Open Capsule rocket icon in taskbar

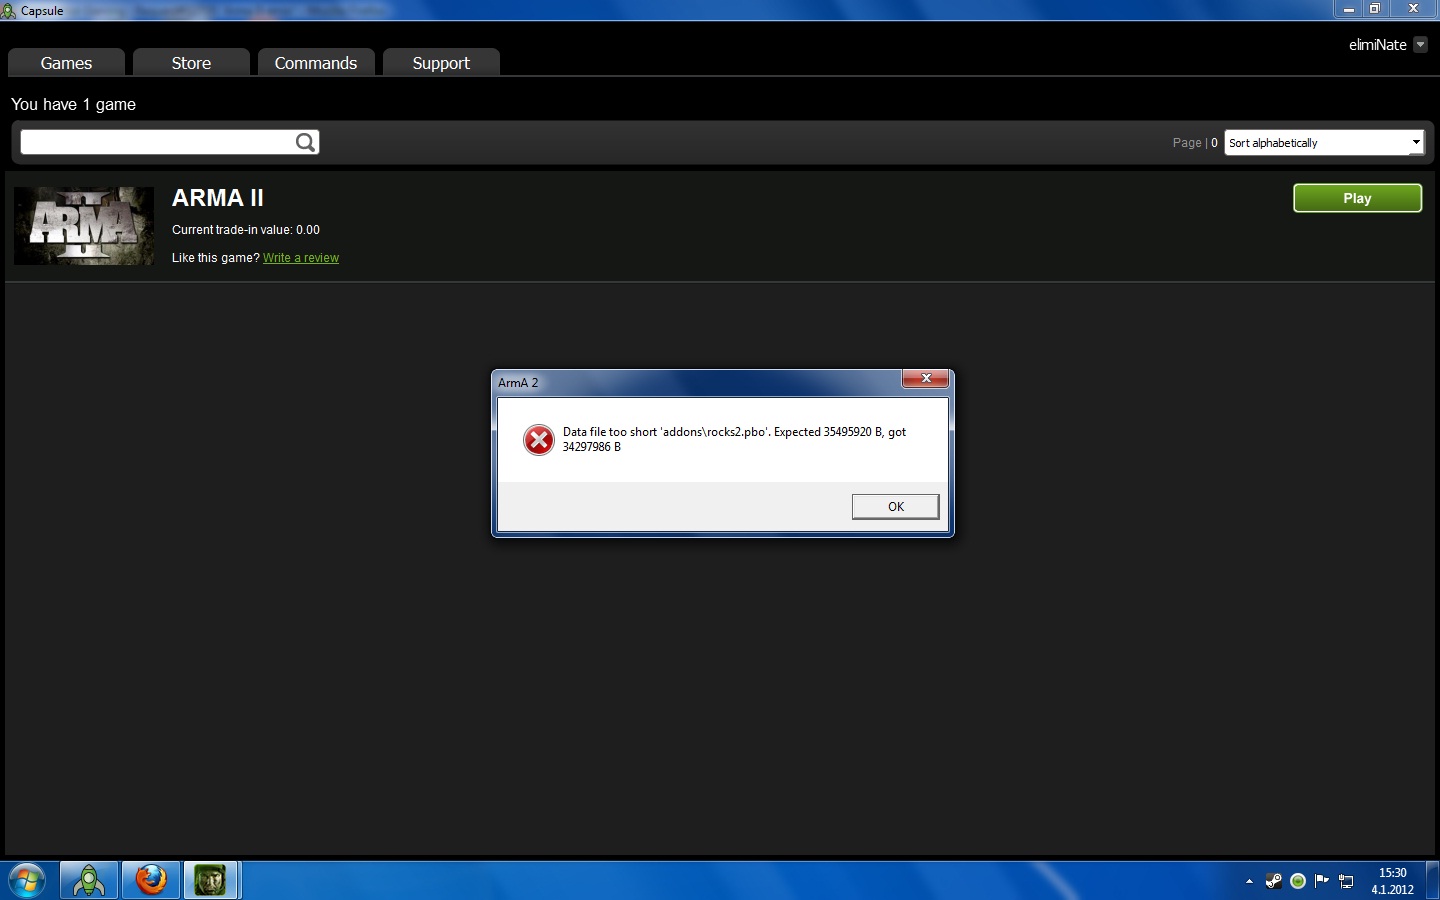(x=89, y=880)
